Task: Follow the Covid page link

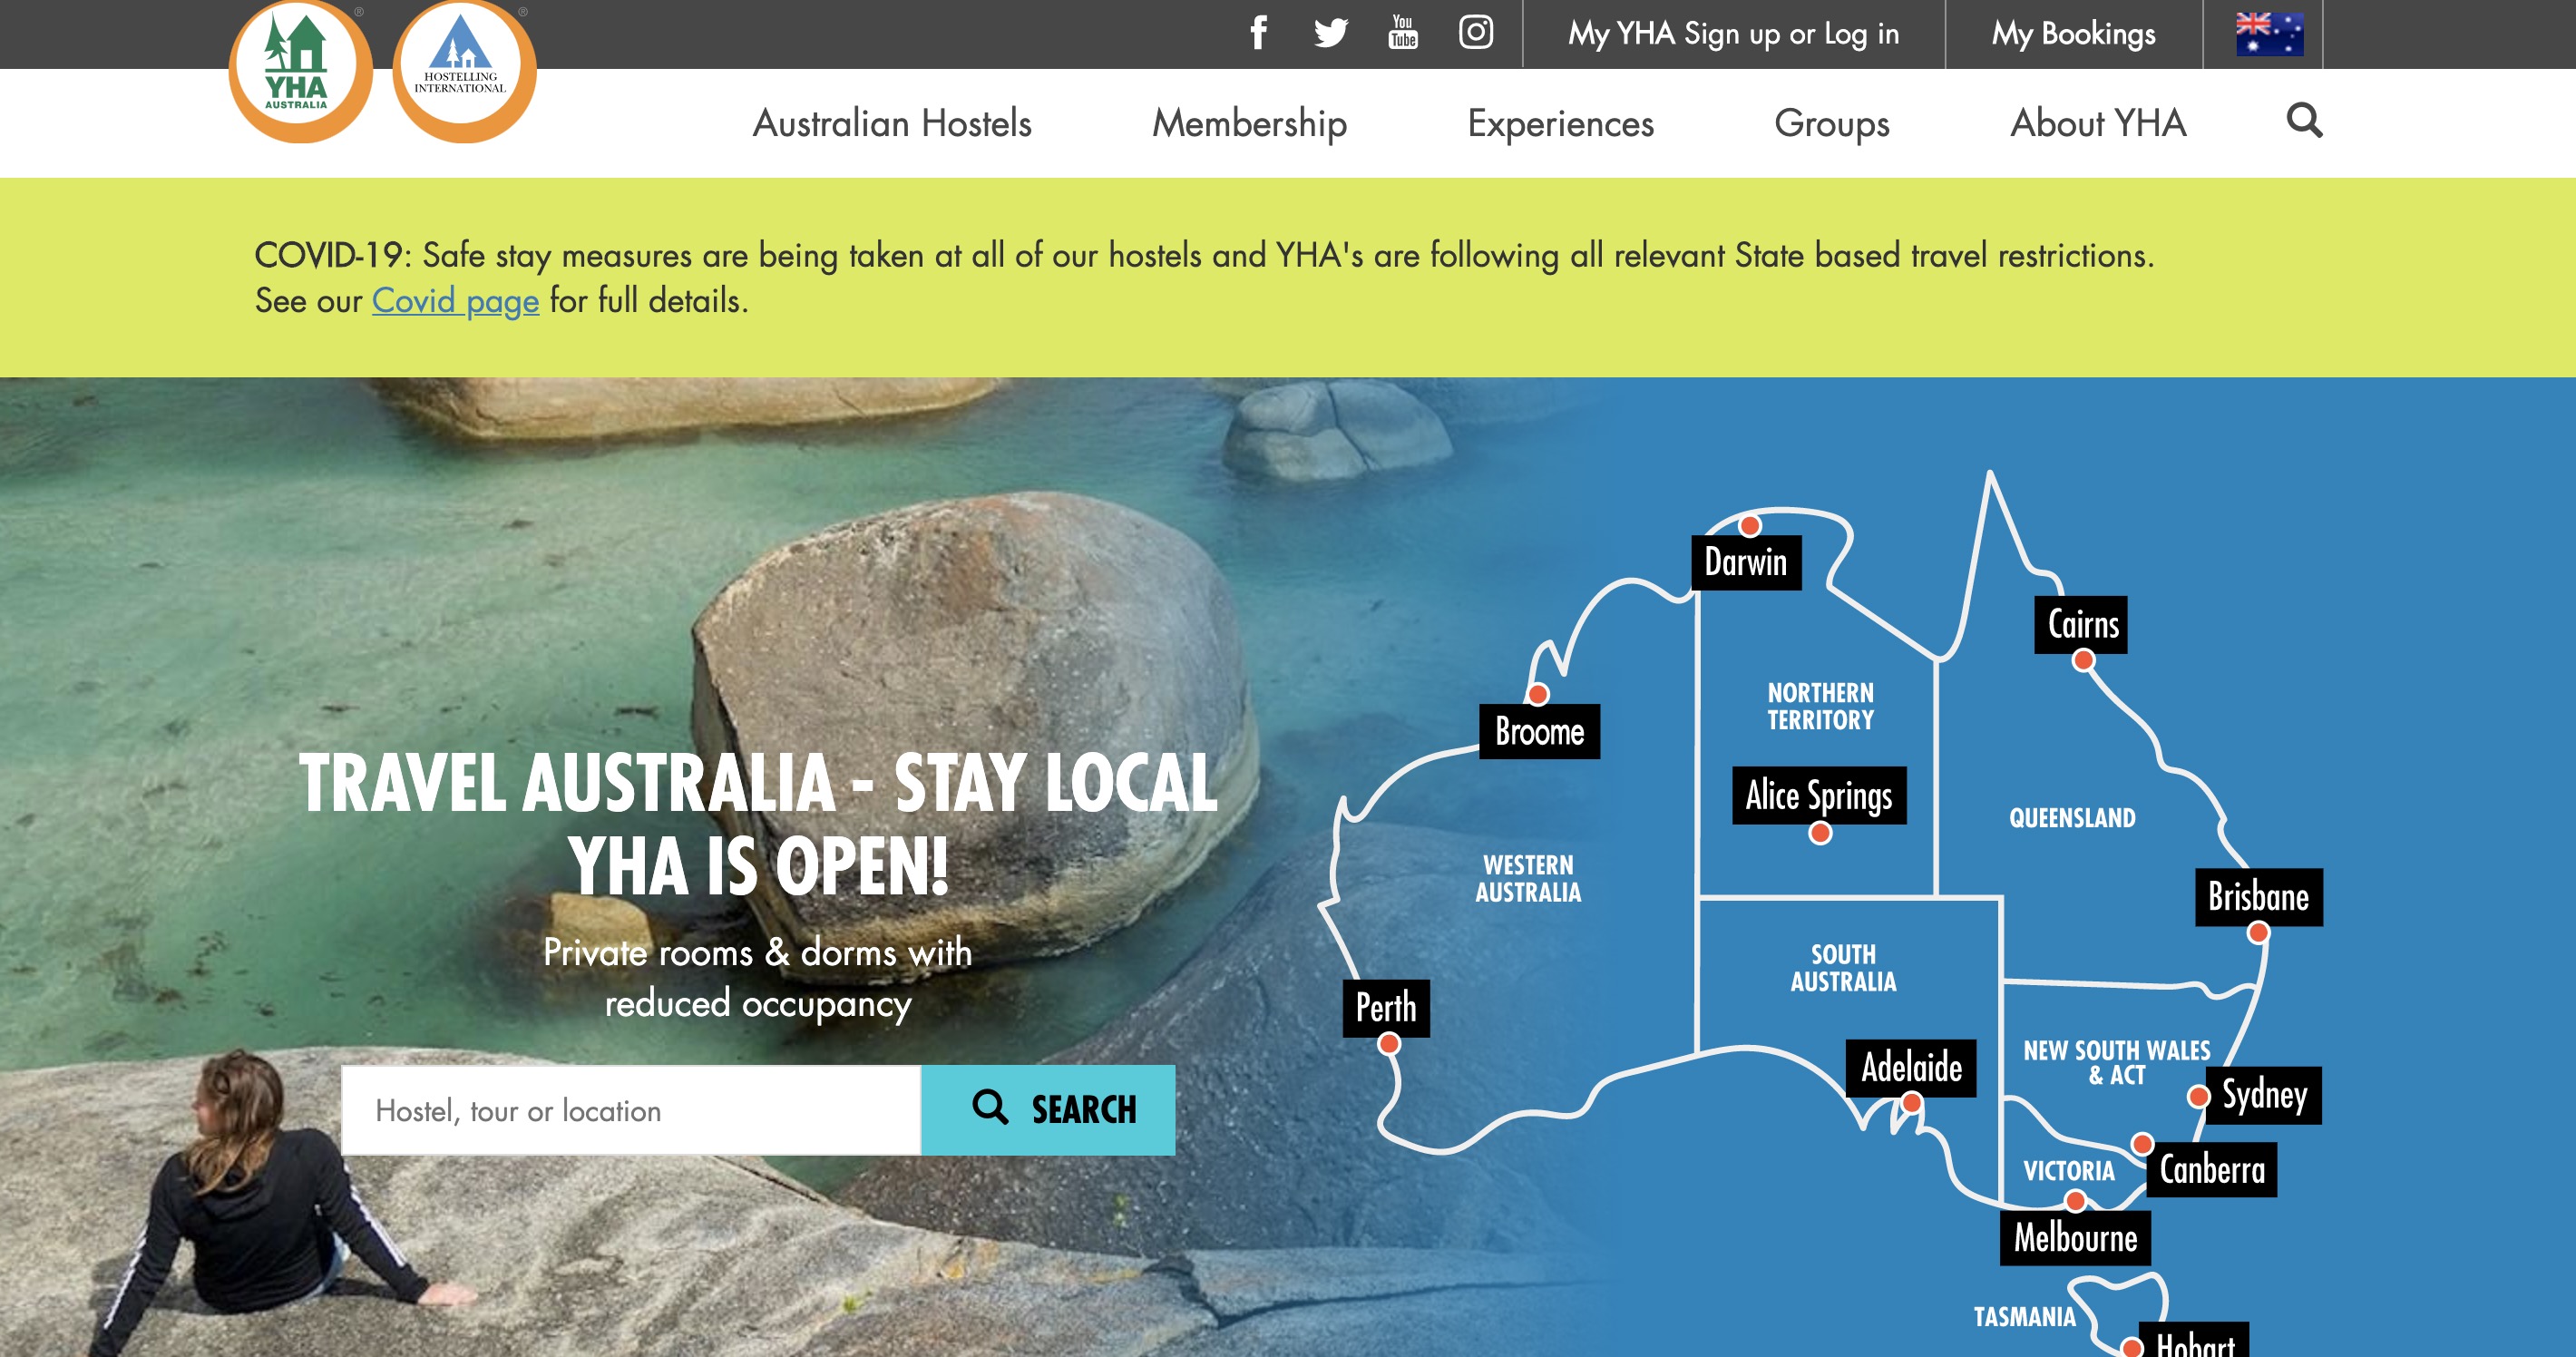Action: tap(455, 300)
